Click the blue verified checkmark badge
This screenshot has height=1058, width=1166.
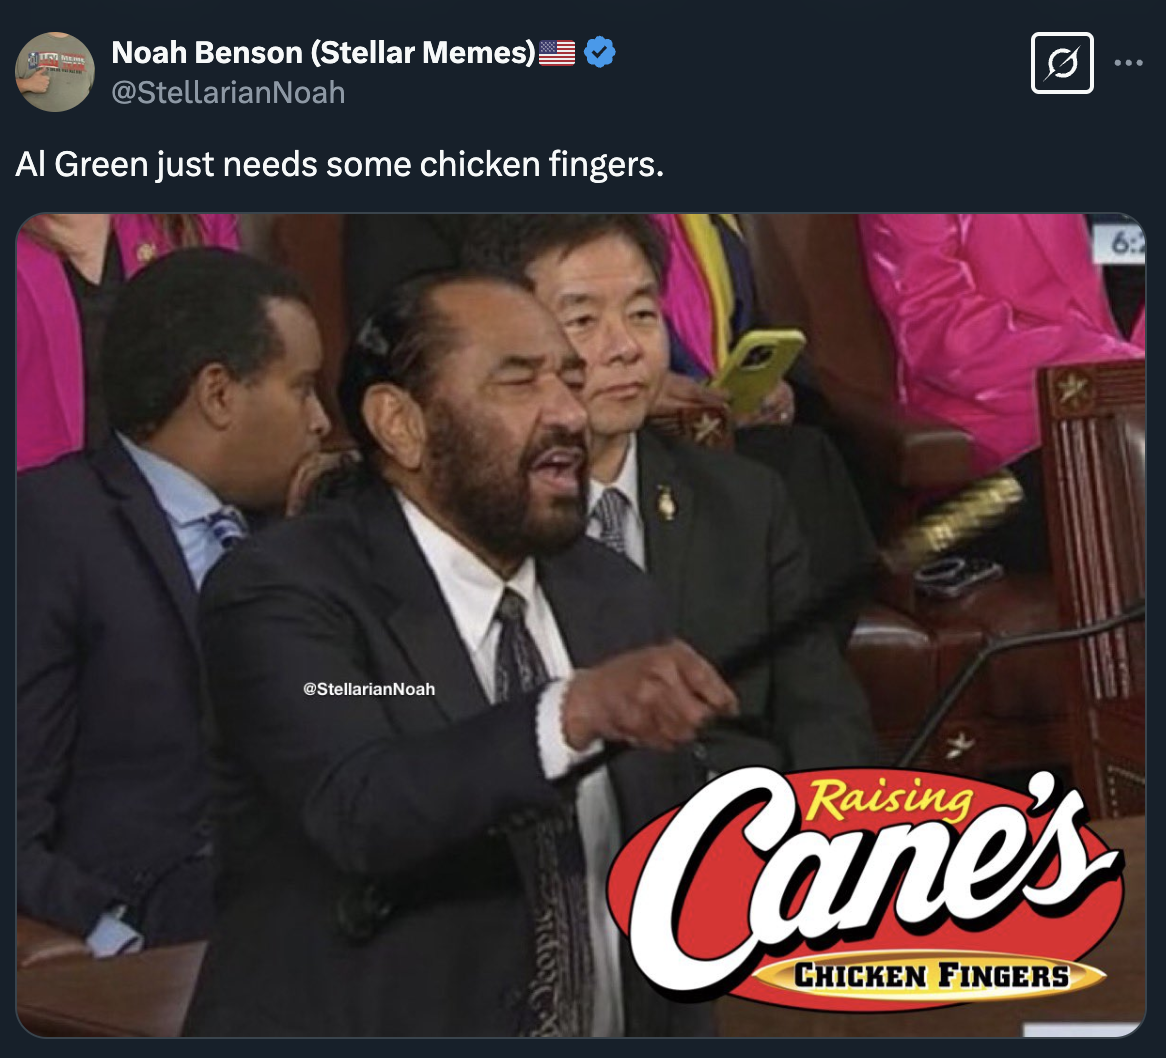pos(599,53)
